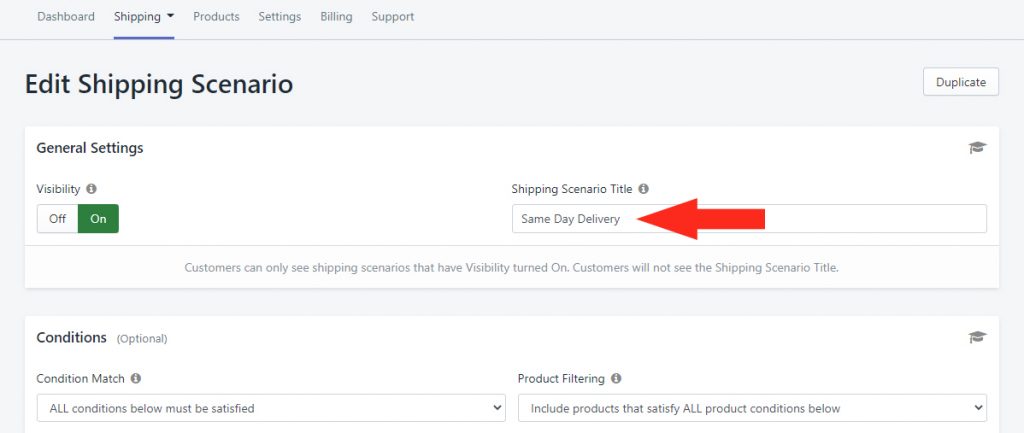Image resolution: width=1024 pixels, height=433 pixels.
Task: Expand the Product Filtering dropdown
Action: tap(752, 408)
